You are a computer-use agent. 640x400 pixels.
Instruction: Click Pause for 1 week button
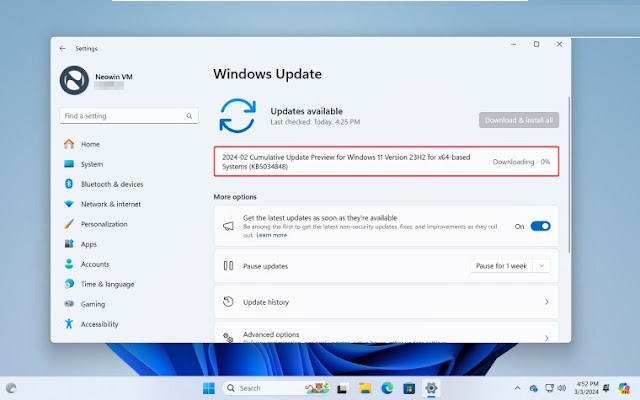(501, 266)
